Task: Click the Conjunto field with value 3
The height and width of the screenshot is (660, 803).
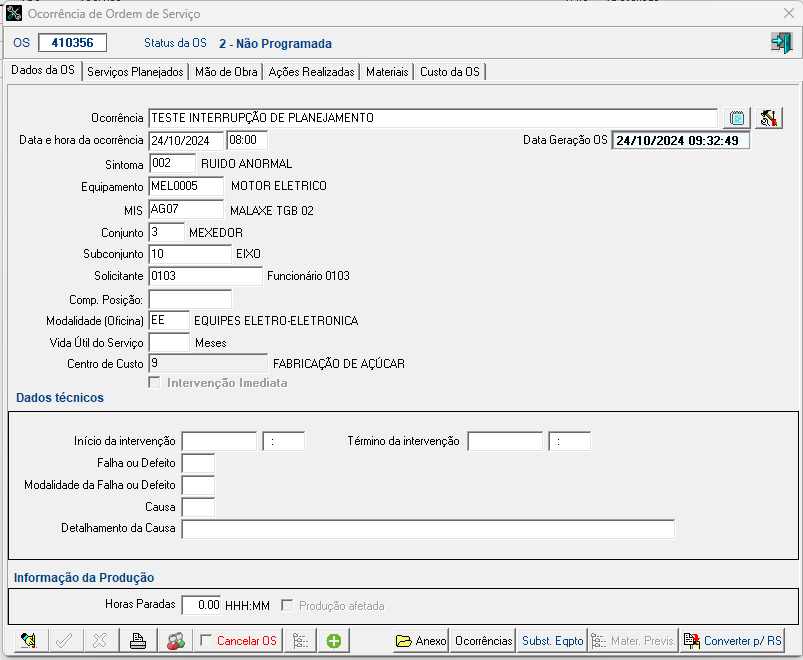Action: point(166,232)
